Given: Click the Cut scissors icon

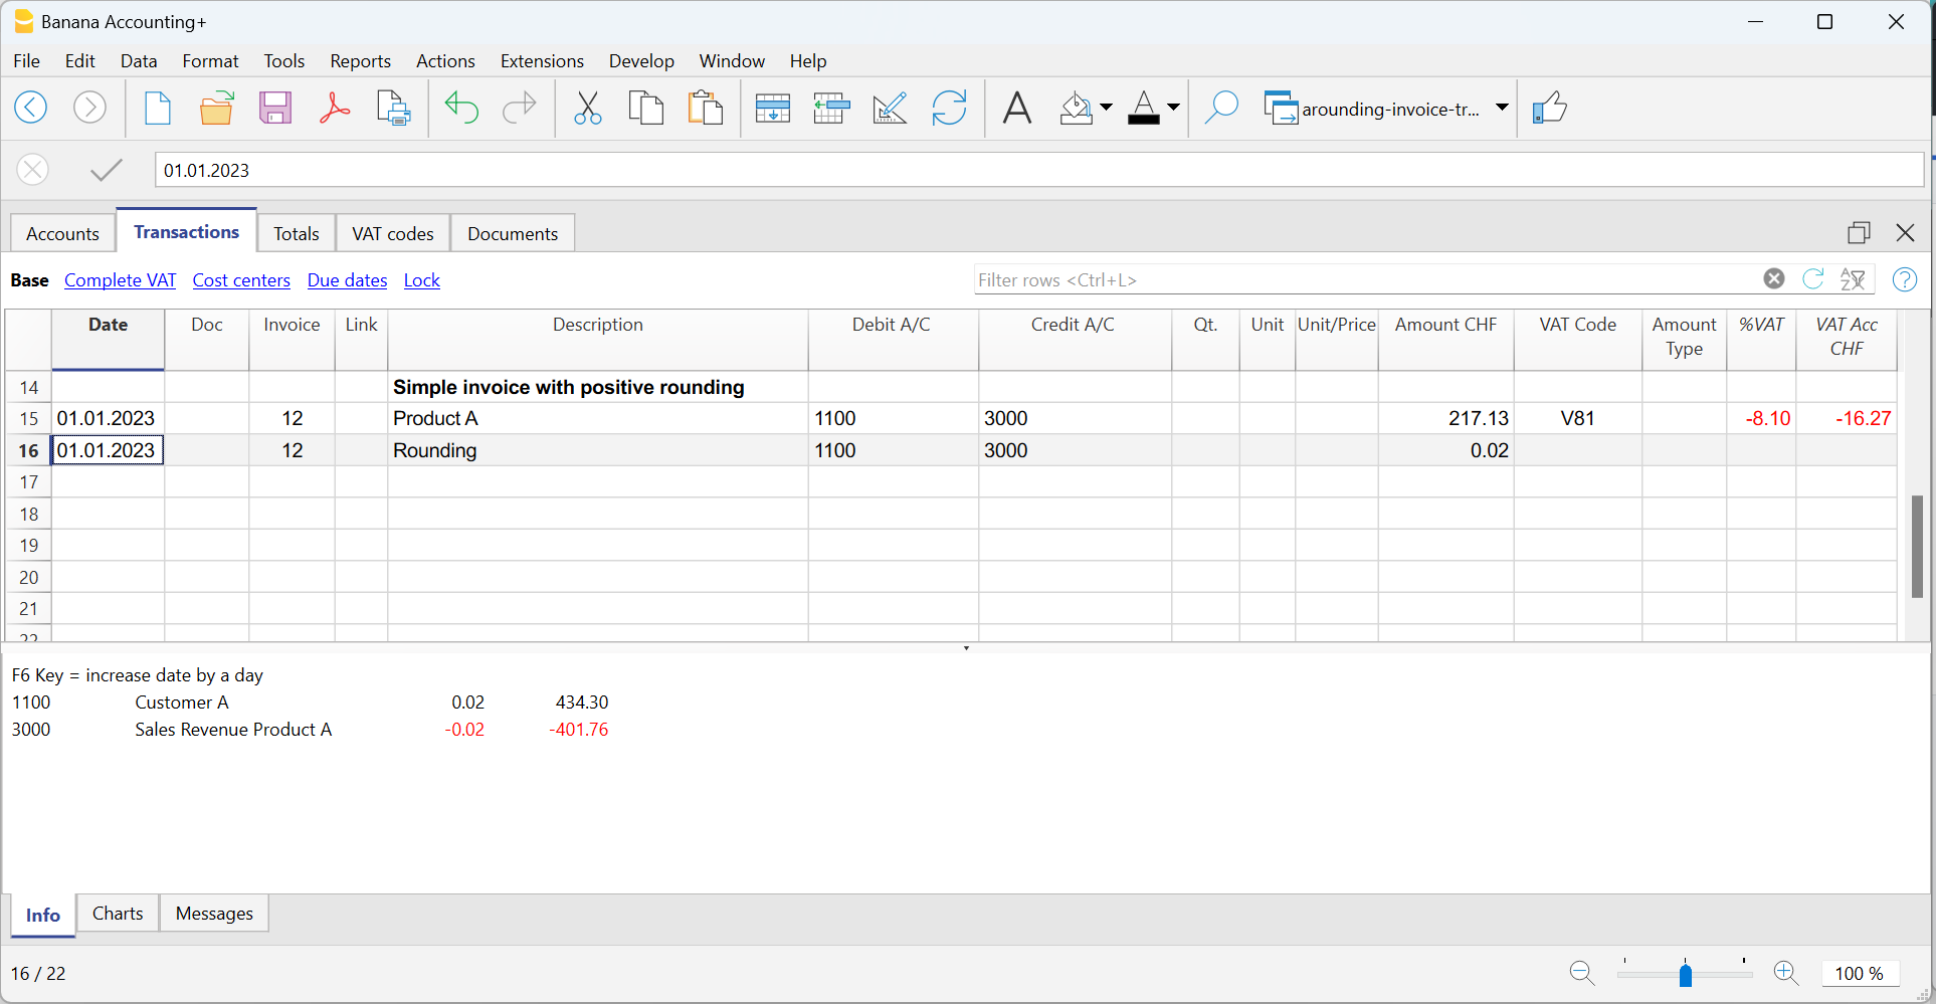Looking at the screenshot, I should [588, 108].
